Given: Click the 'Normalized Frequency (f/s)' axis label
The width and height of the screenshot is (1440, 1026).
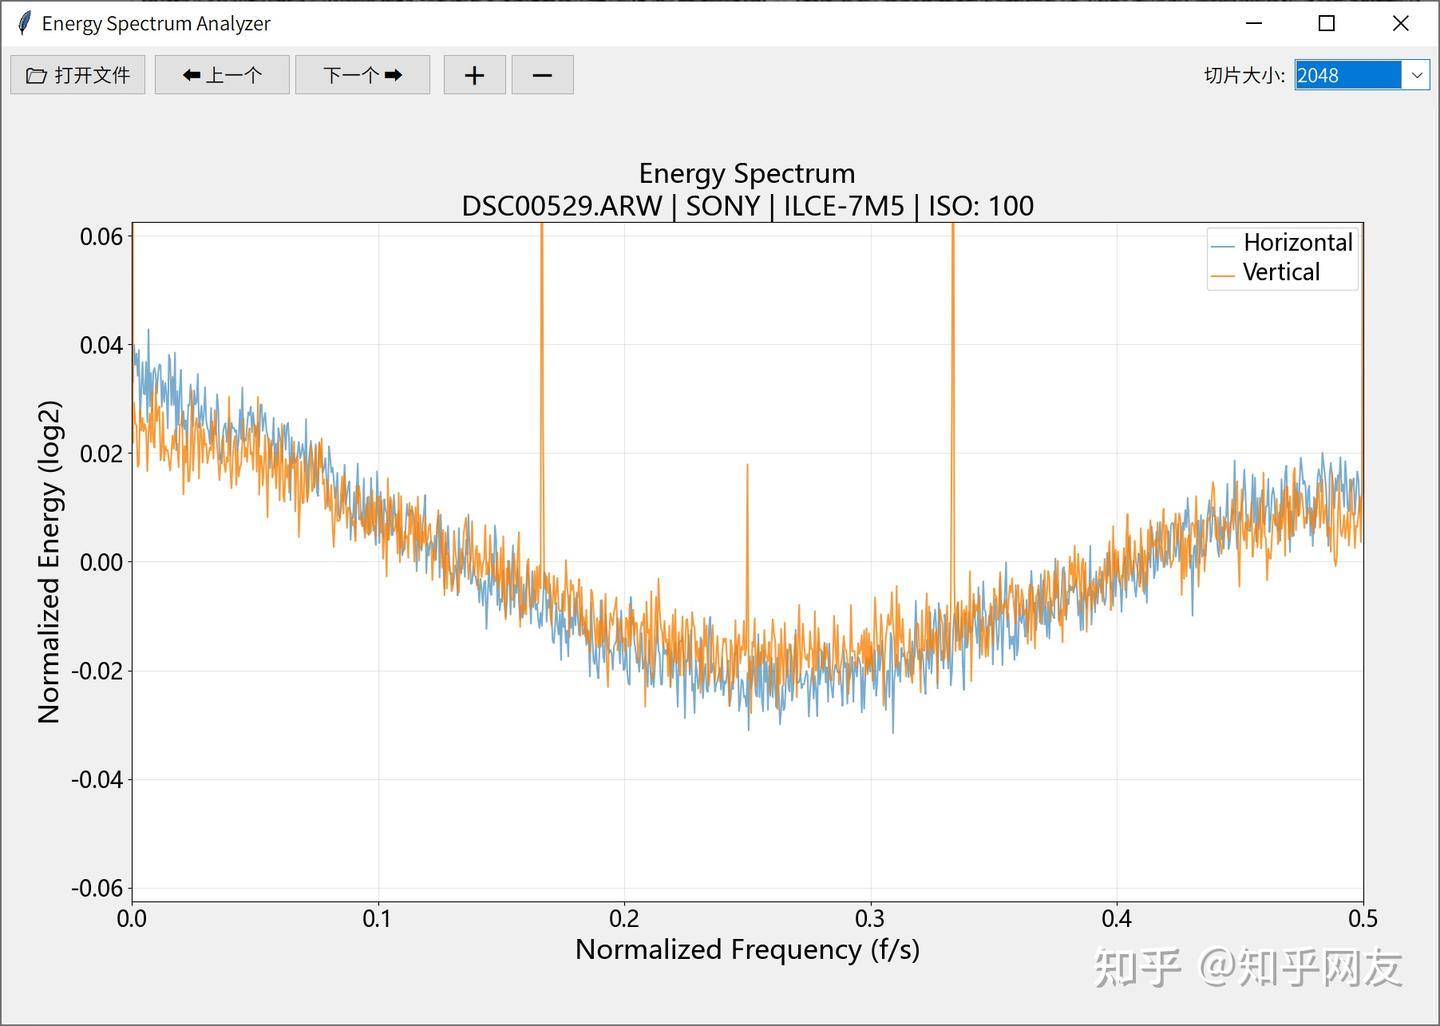Looking at the screenshot, I should (x=747, y=949).
